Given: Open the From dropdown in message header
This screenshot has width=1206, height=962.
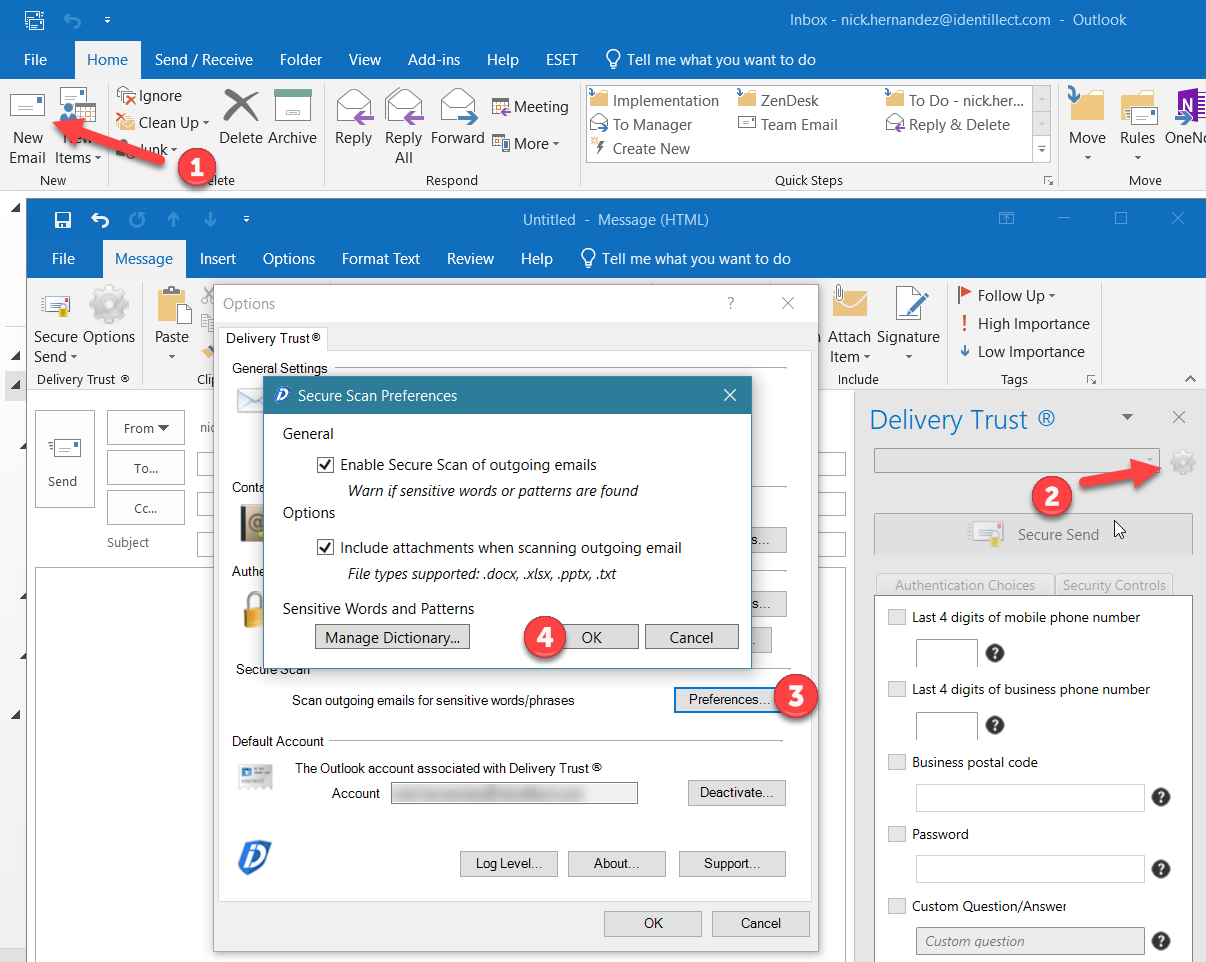Looking at the screenshot, I should (146, 428).
